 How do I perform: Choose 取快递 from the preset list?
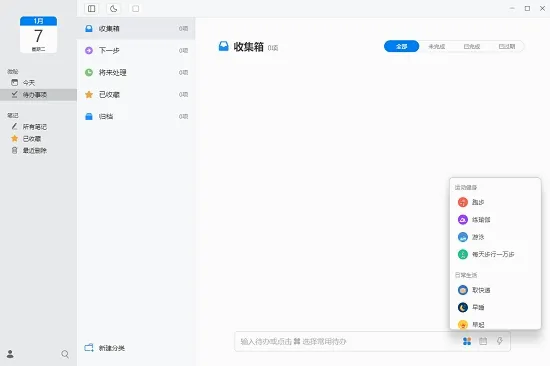495,290
